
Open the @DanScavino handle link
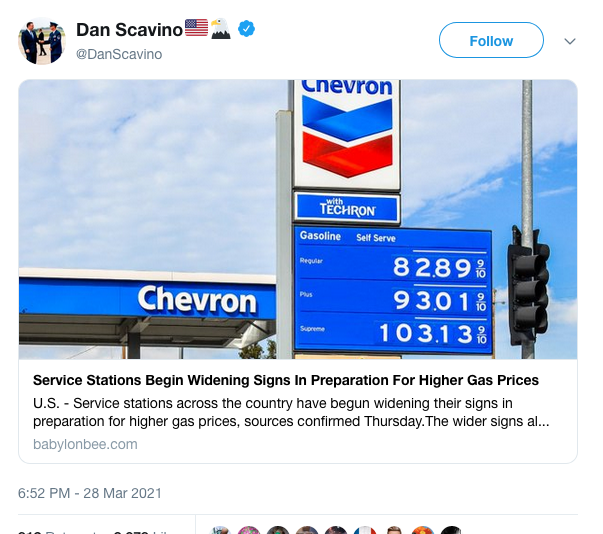click(119, 54)
